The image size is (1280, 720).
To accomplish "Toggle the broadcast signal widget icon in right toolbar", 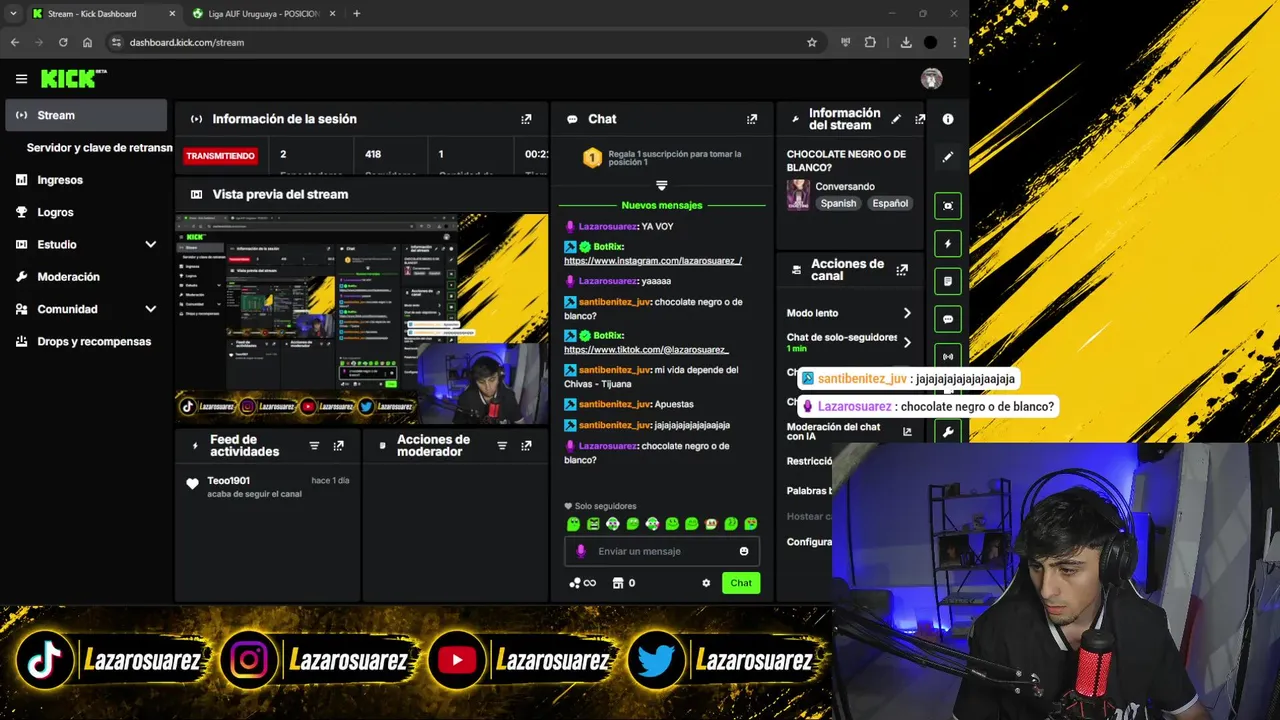I will tap(948, 356).
